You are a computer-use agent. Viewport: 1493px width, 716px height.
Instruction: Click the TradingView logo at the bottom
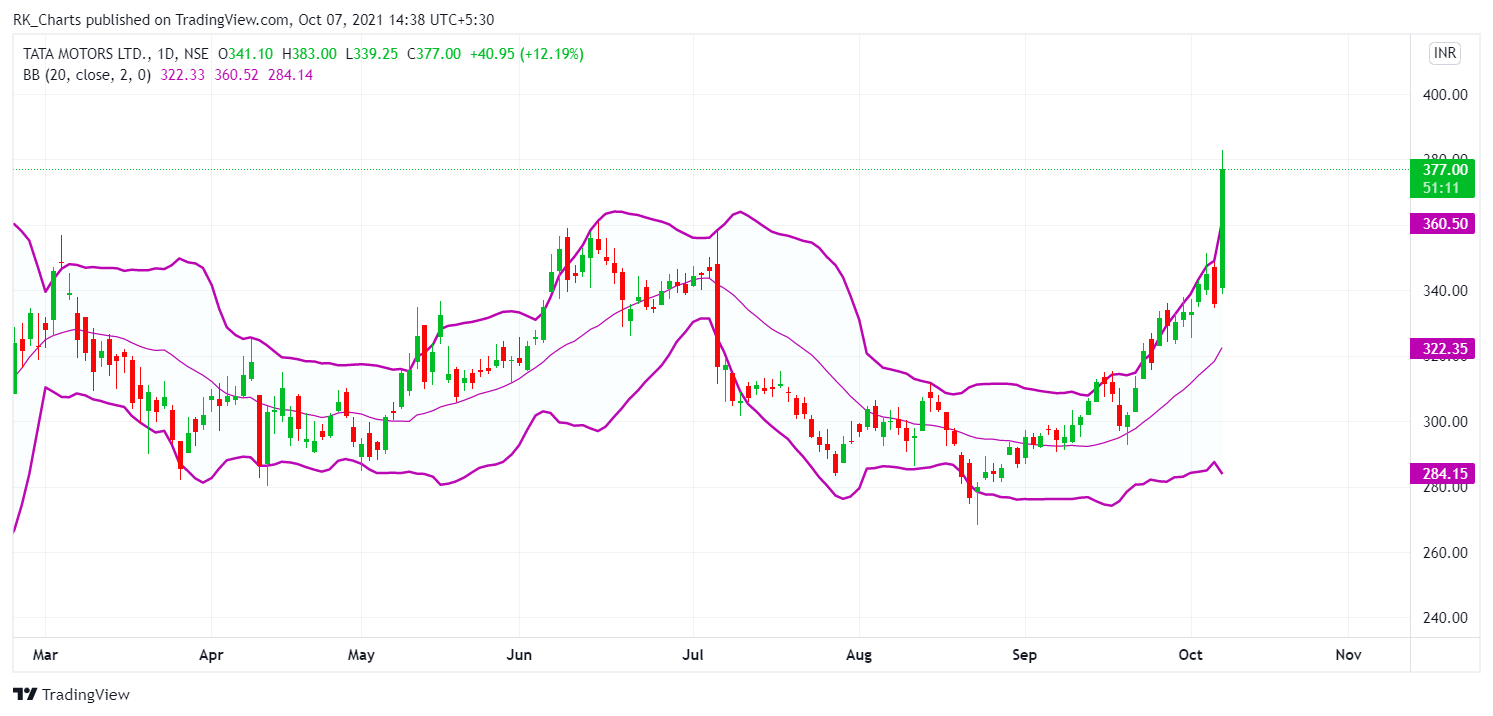pyautogui.click(x=71, y=694)
